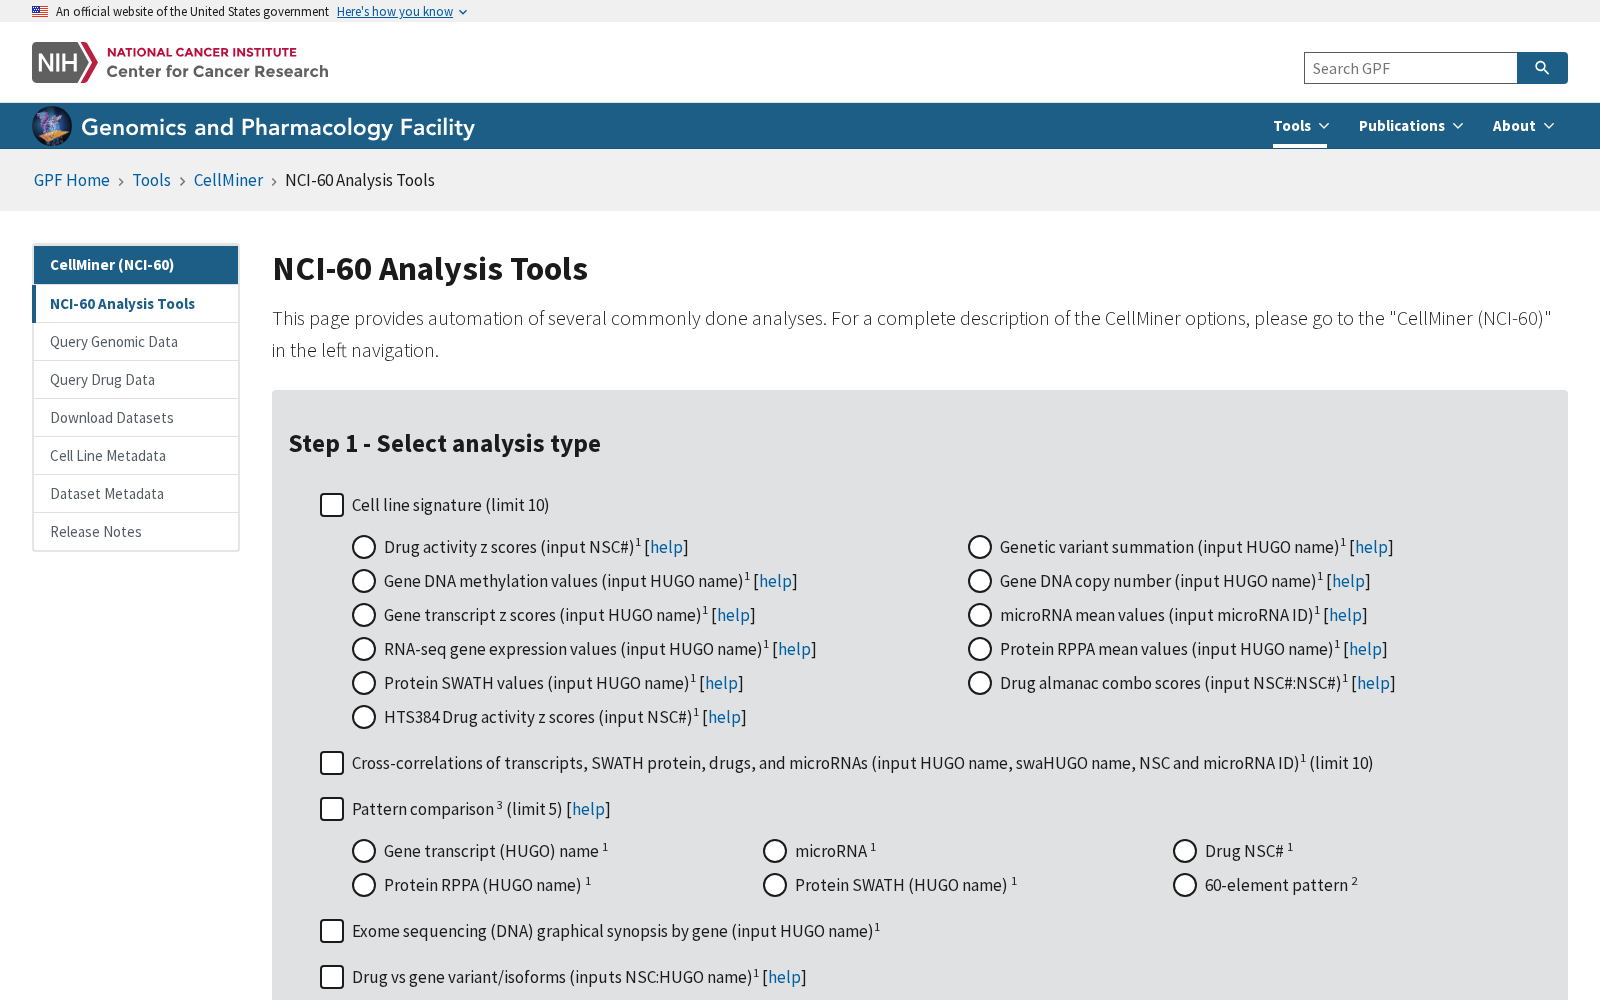Click the CellMiner breadcrumb link
The width and height of the screenshot is (1600, 1000).
pyautogui.click(x=228, y=180)
